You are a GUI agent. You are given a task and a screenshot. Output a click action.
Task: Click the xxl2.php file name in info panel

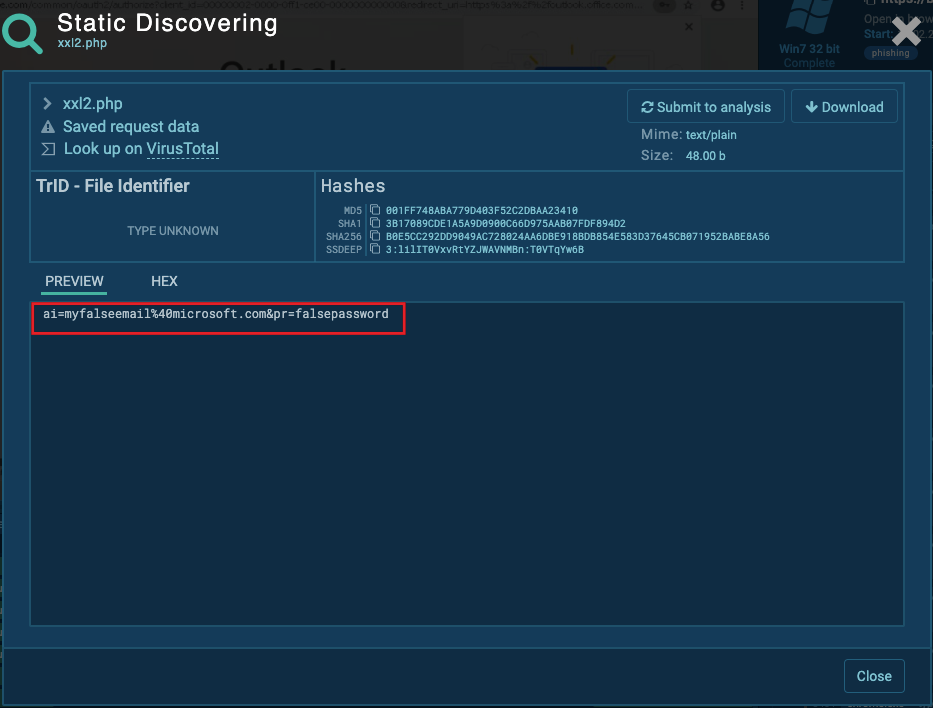click(x=93, y=104)
